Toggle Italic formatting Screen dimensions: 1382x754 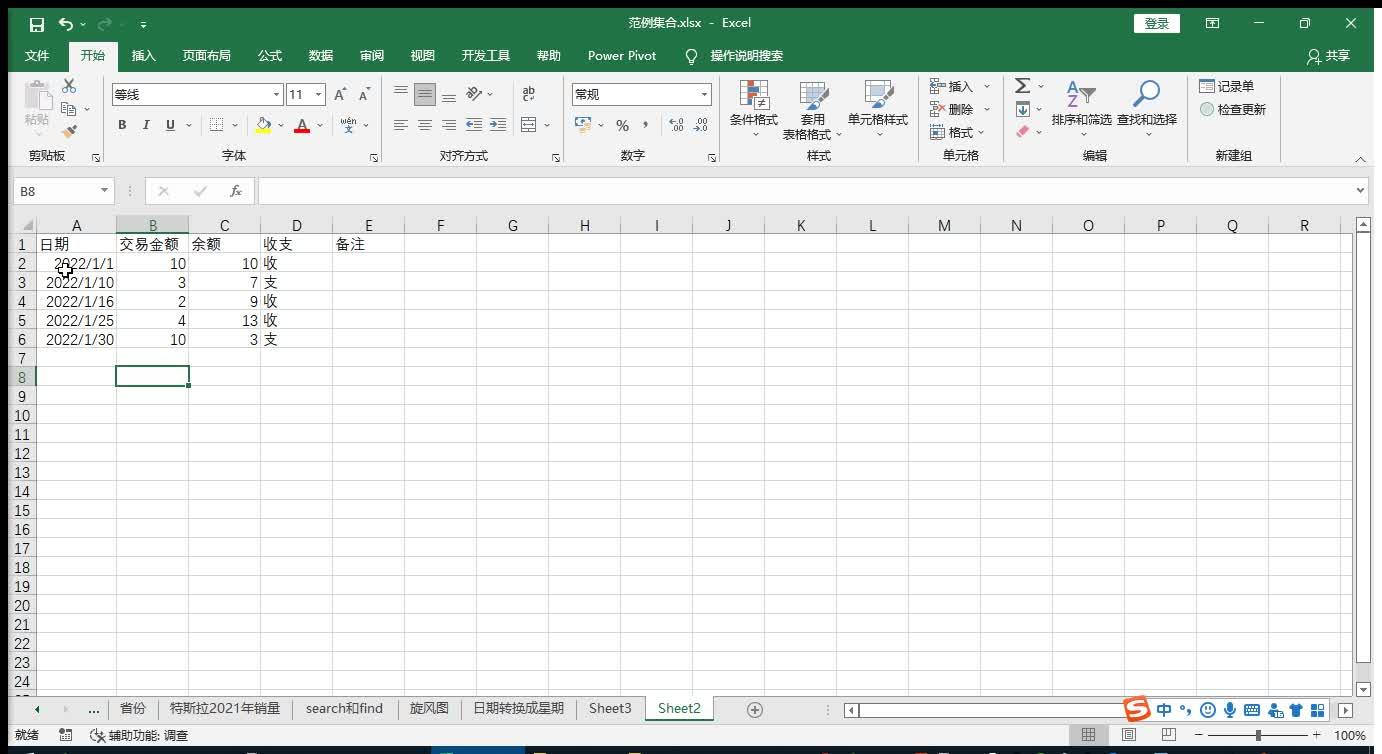[x=146, y=125]
